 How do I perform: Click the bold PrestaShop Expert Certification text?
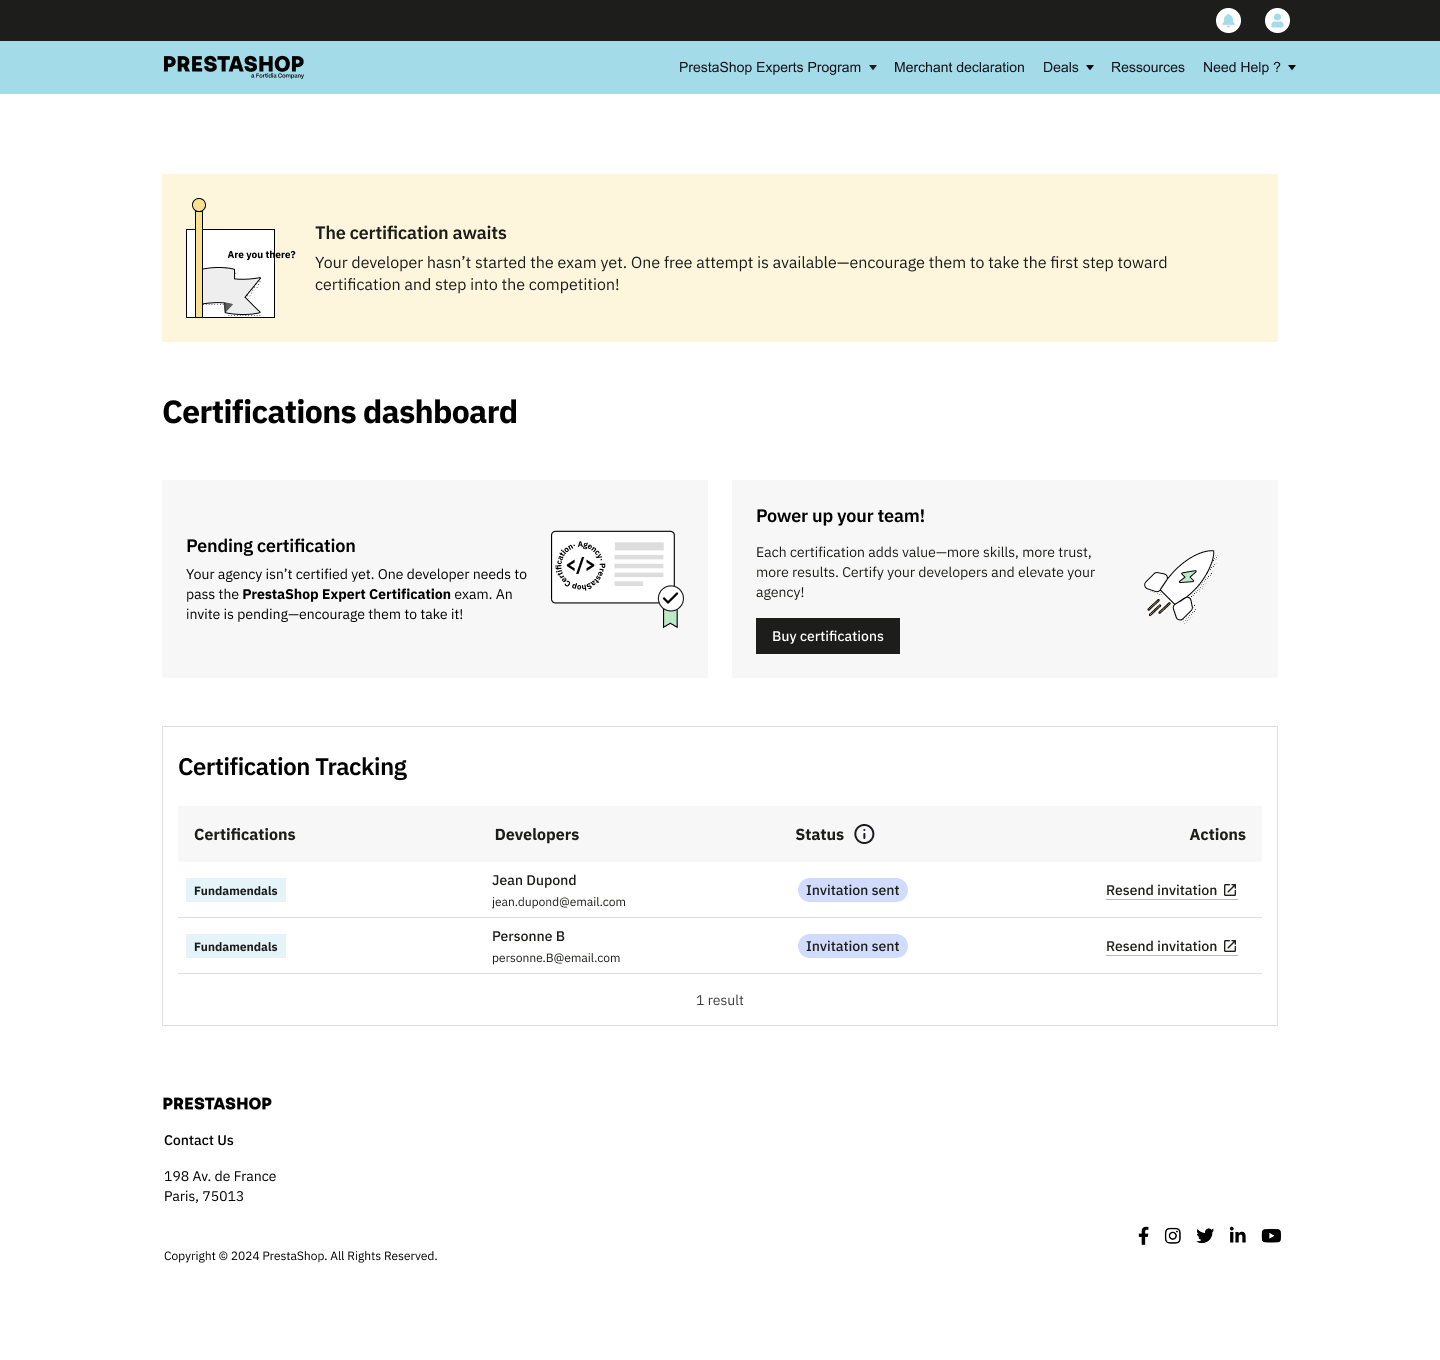tap(346, 594)
